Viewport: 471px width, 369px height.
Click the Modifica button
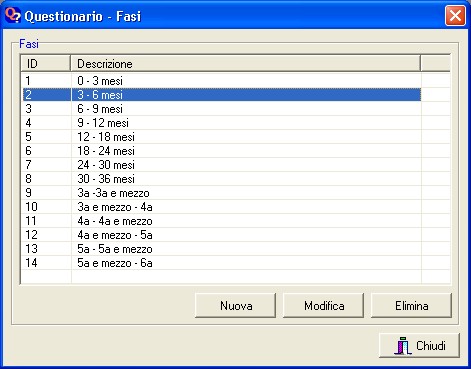pyautogui.click(x=324, y=305)
